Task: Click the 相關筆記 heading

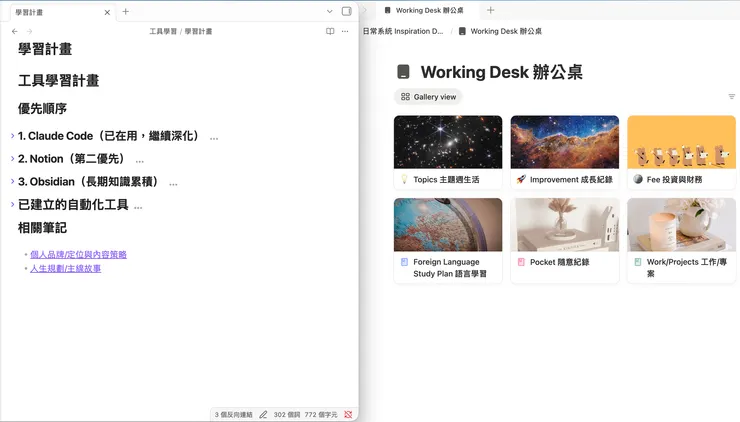Action: (42, 228)
